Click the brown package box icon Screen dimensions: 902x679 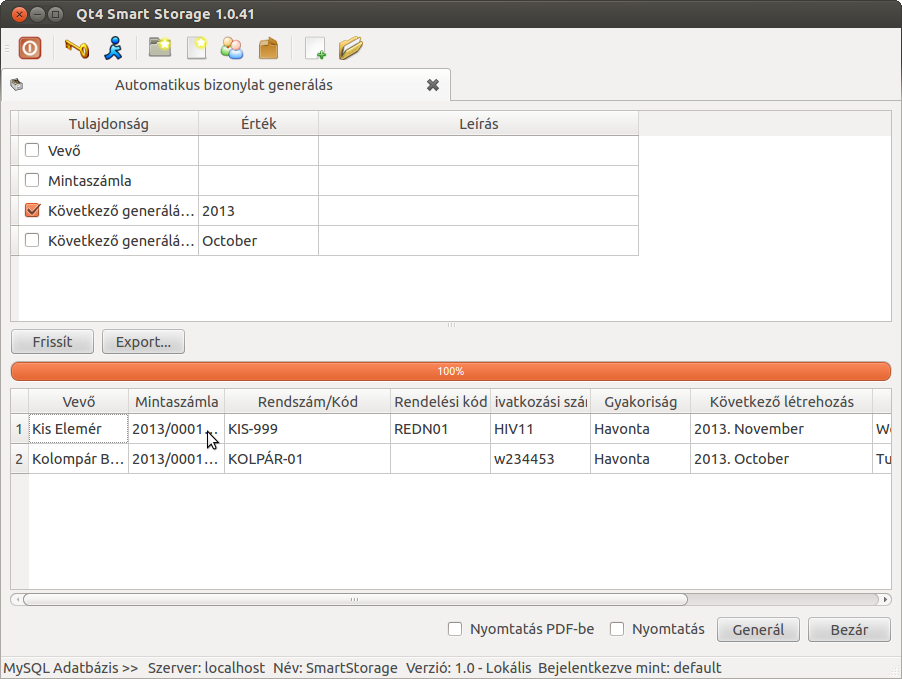coord(268,48)
